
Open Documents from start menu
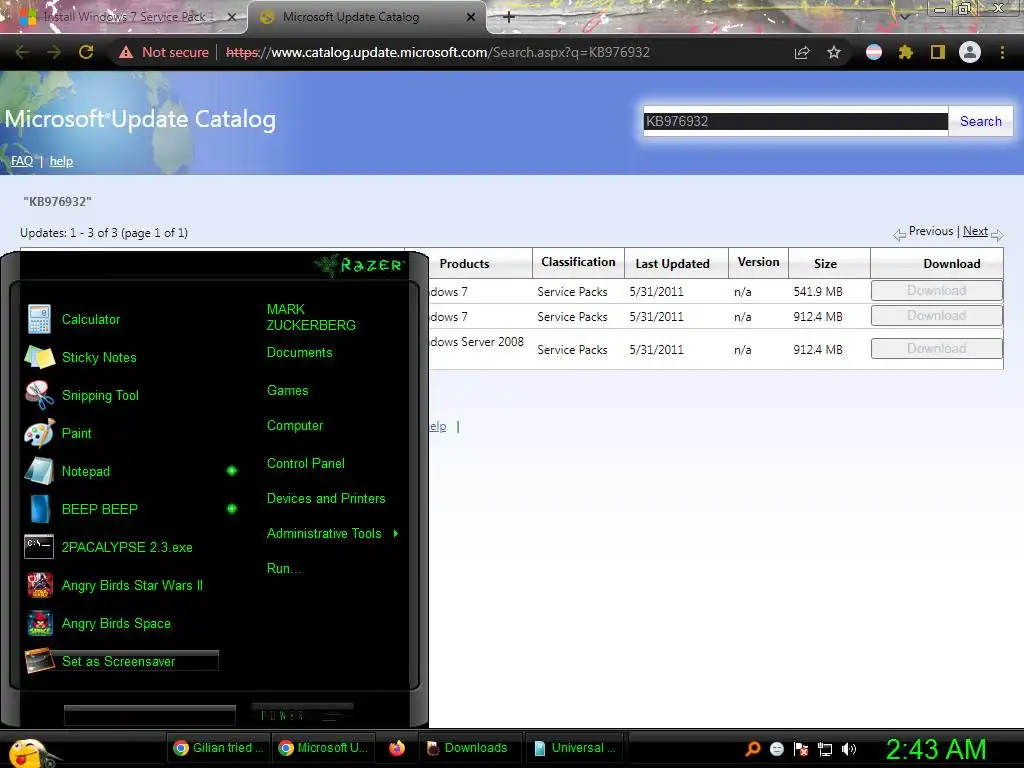pos(299,353)
